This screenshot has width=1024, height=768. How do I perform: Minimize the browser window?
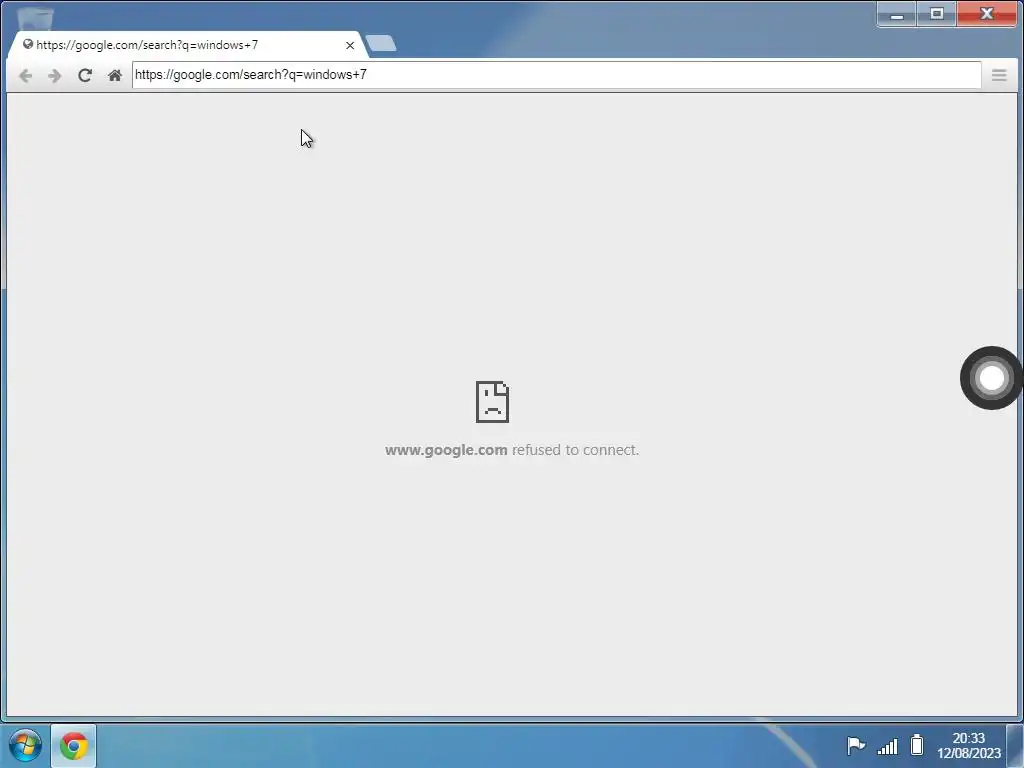click(x=897, y=14)
